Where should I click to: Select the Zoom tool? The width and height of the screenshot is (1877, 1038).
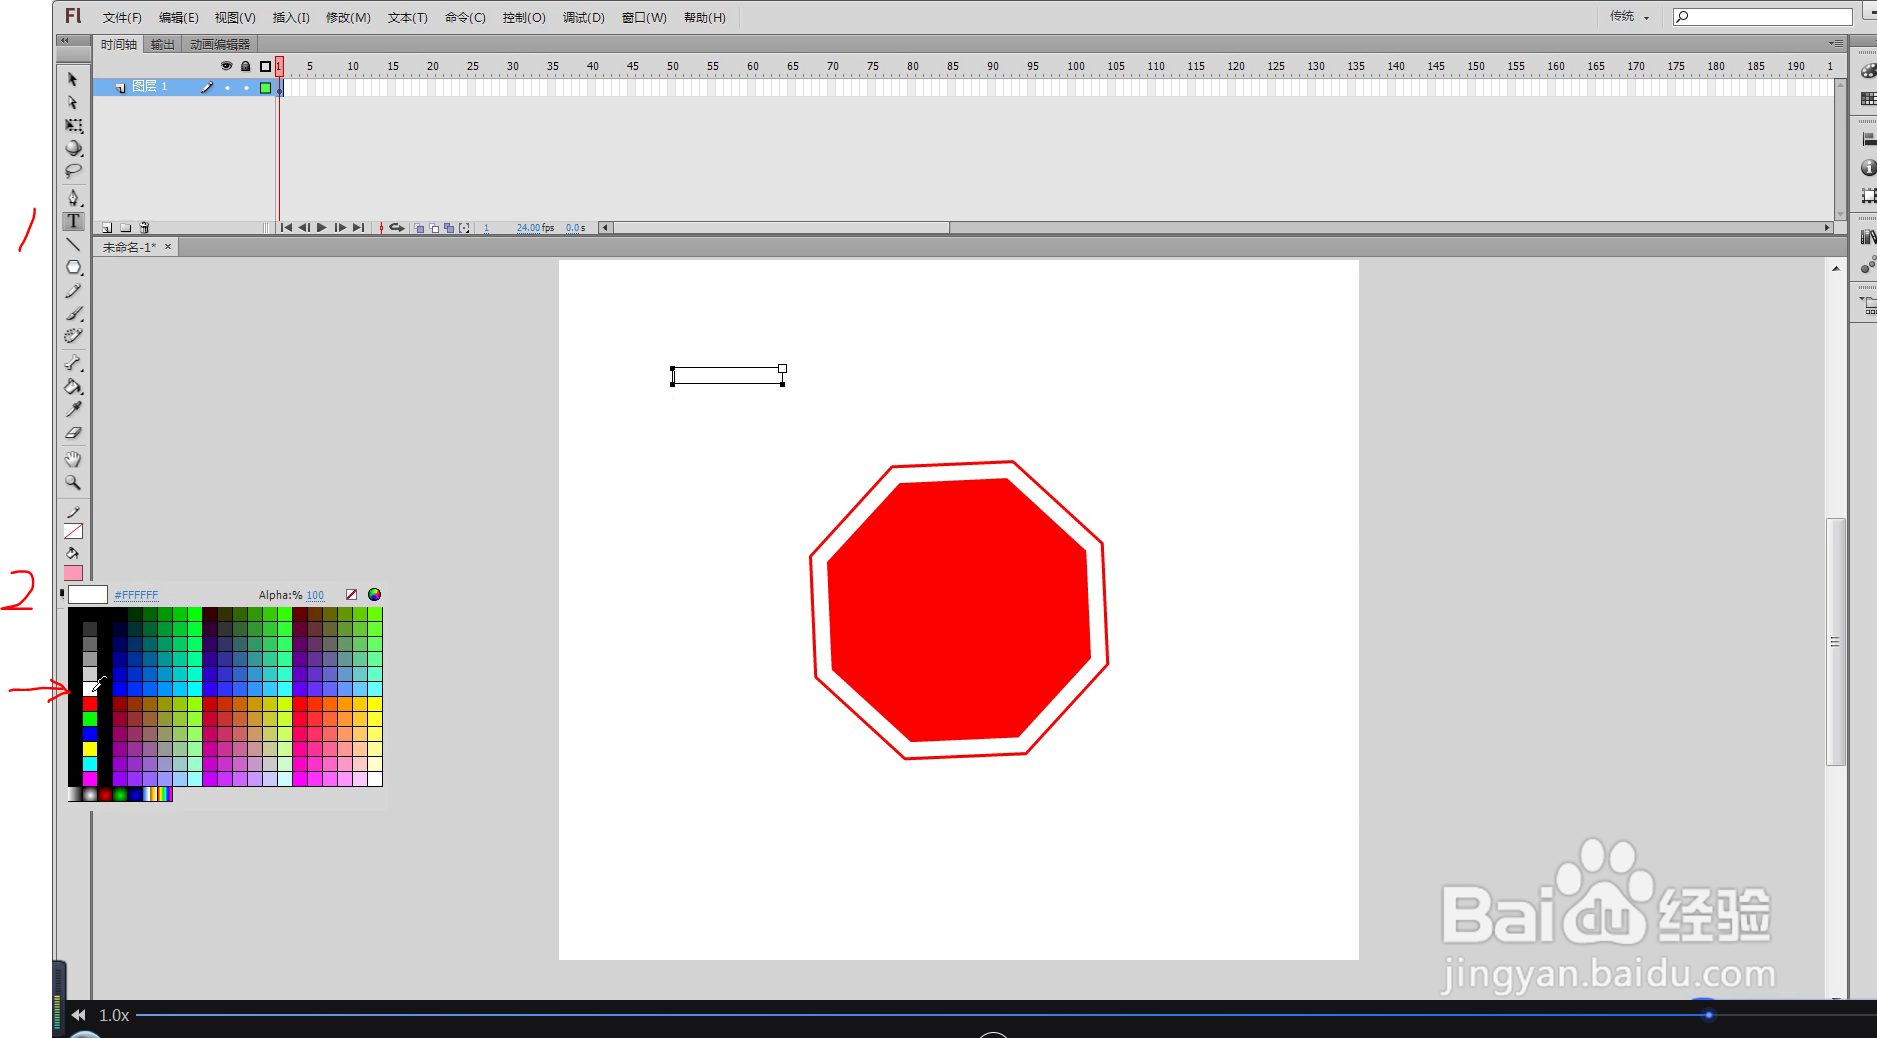(x=73, y=484)
